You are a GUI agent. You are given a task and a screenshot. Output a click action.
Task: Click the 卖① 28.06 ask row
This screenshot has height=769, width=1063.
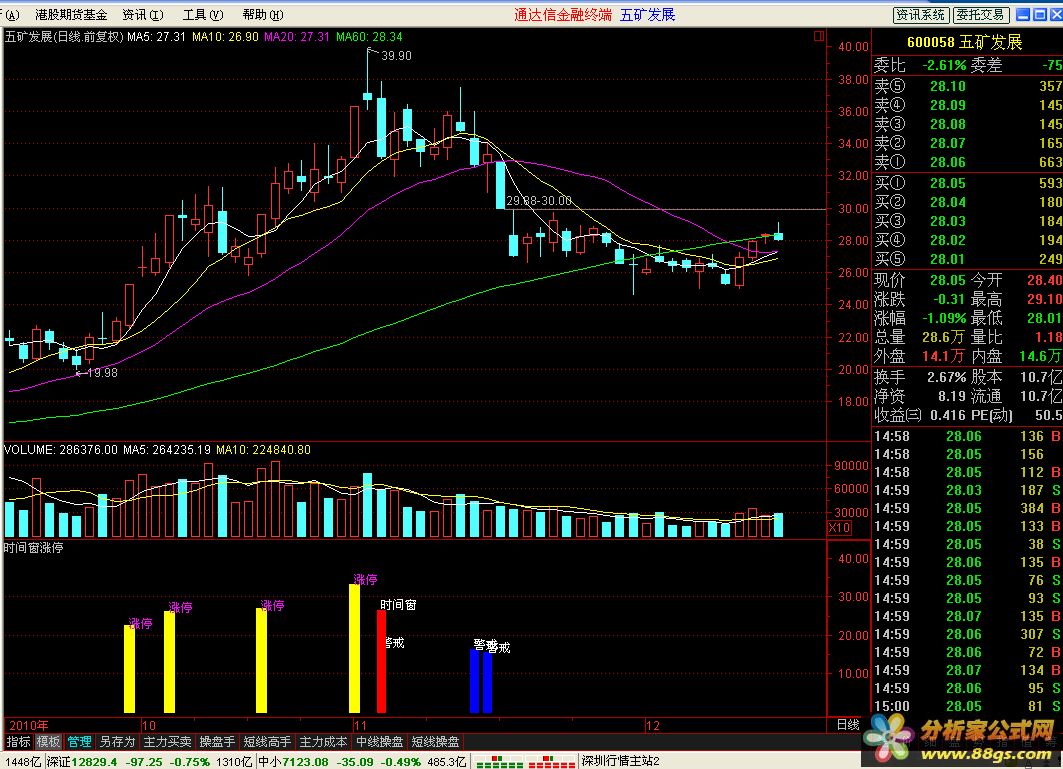click(x=967, y=162)
